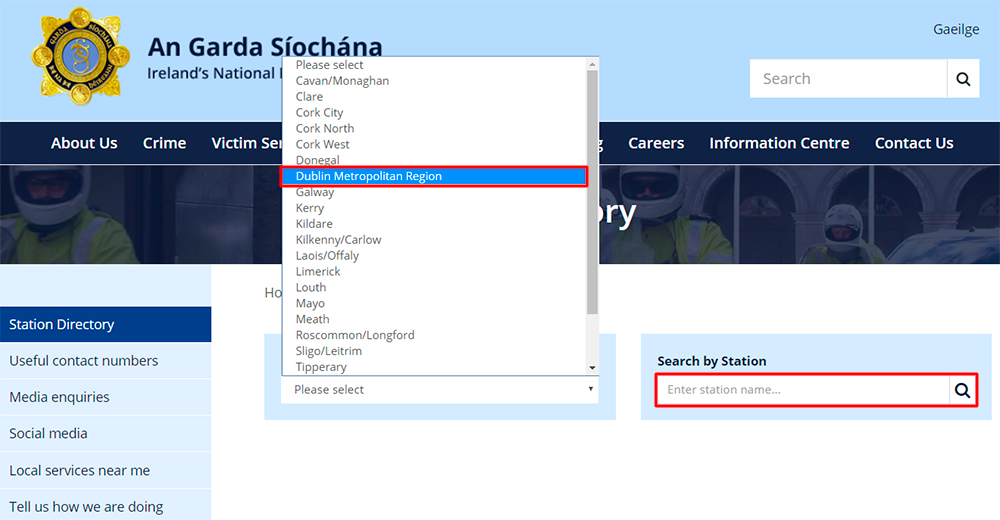Select Cork North from the list
Screen dimensions: 1000x520
434,128
